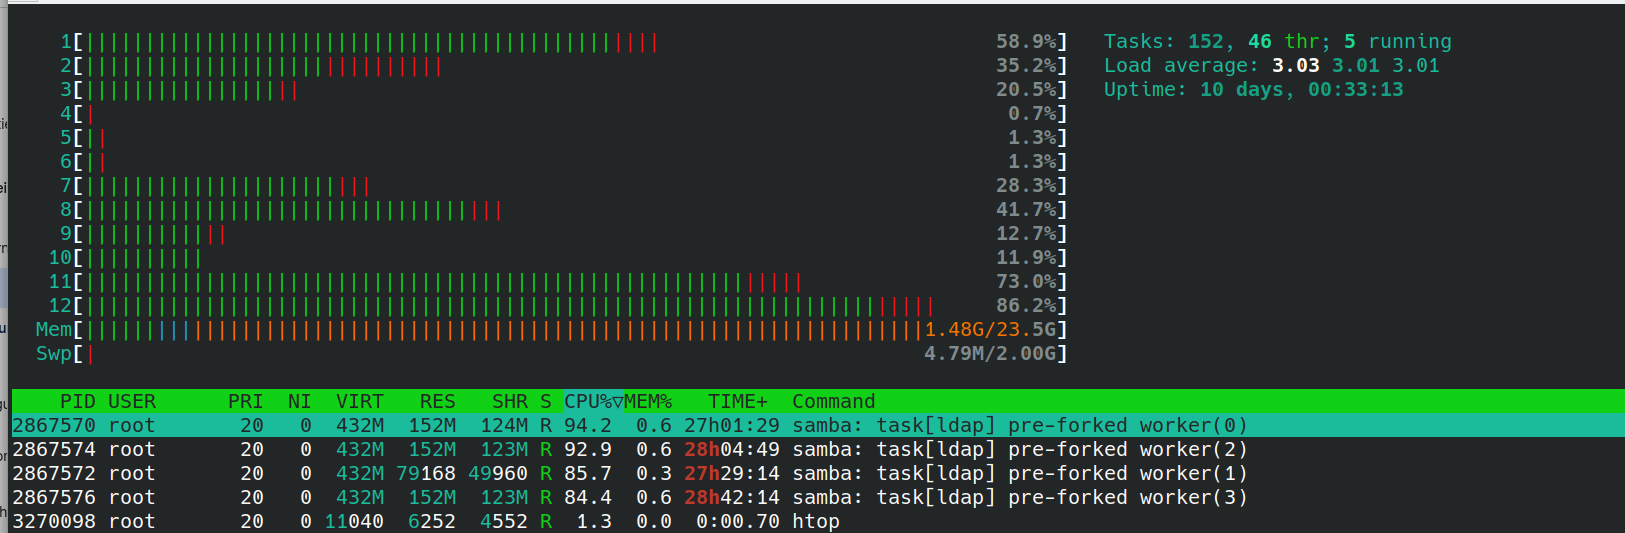Sort by CPU% column header

(x=592, y=401)
